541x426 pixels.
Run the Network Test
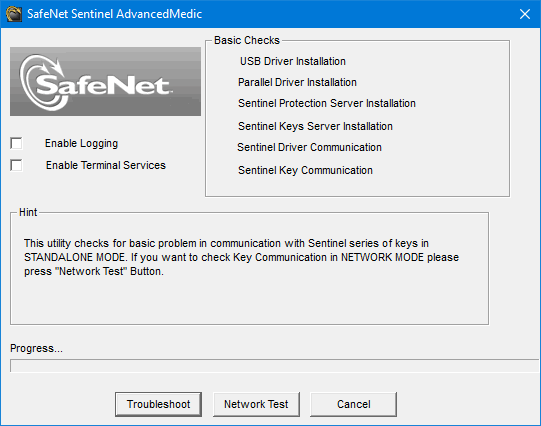256,404
